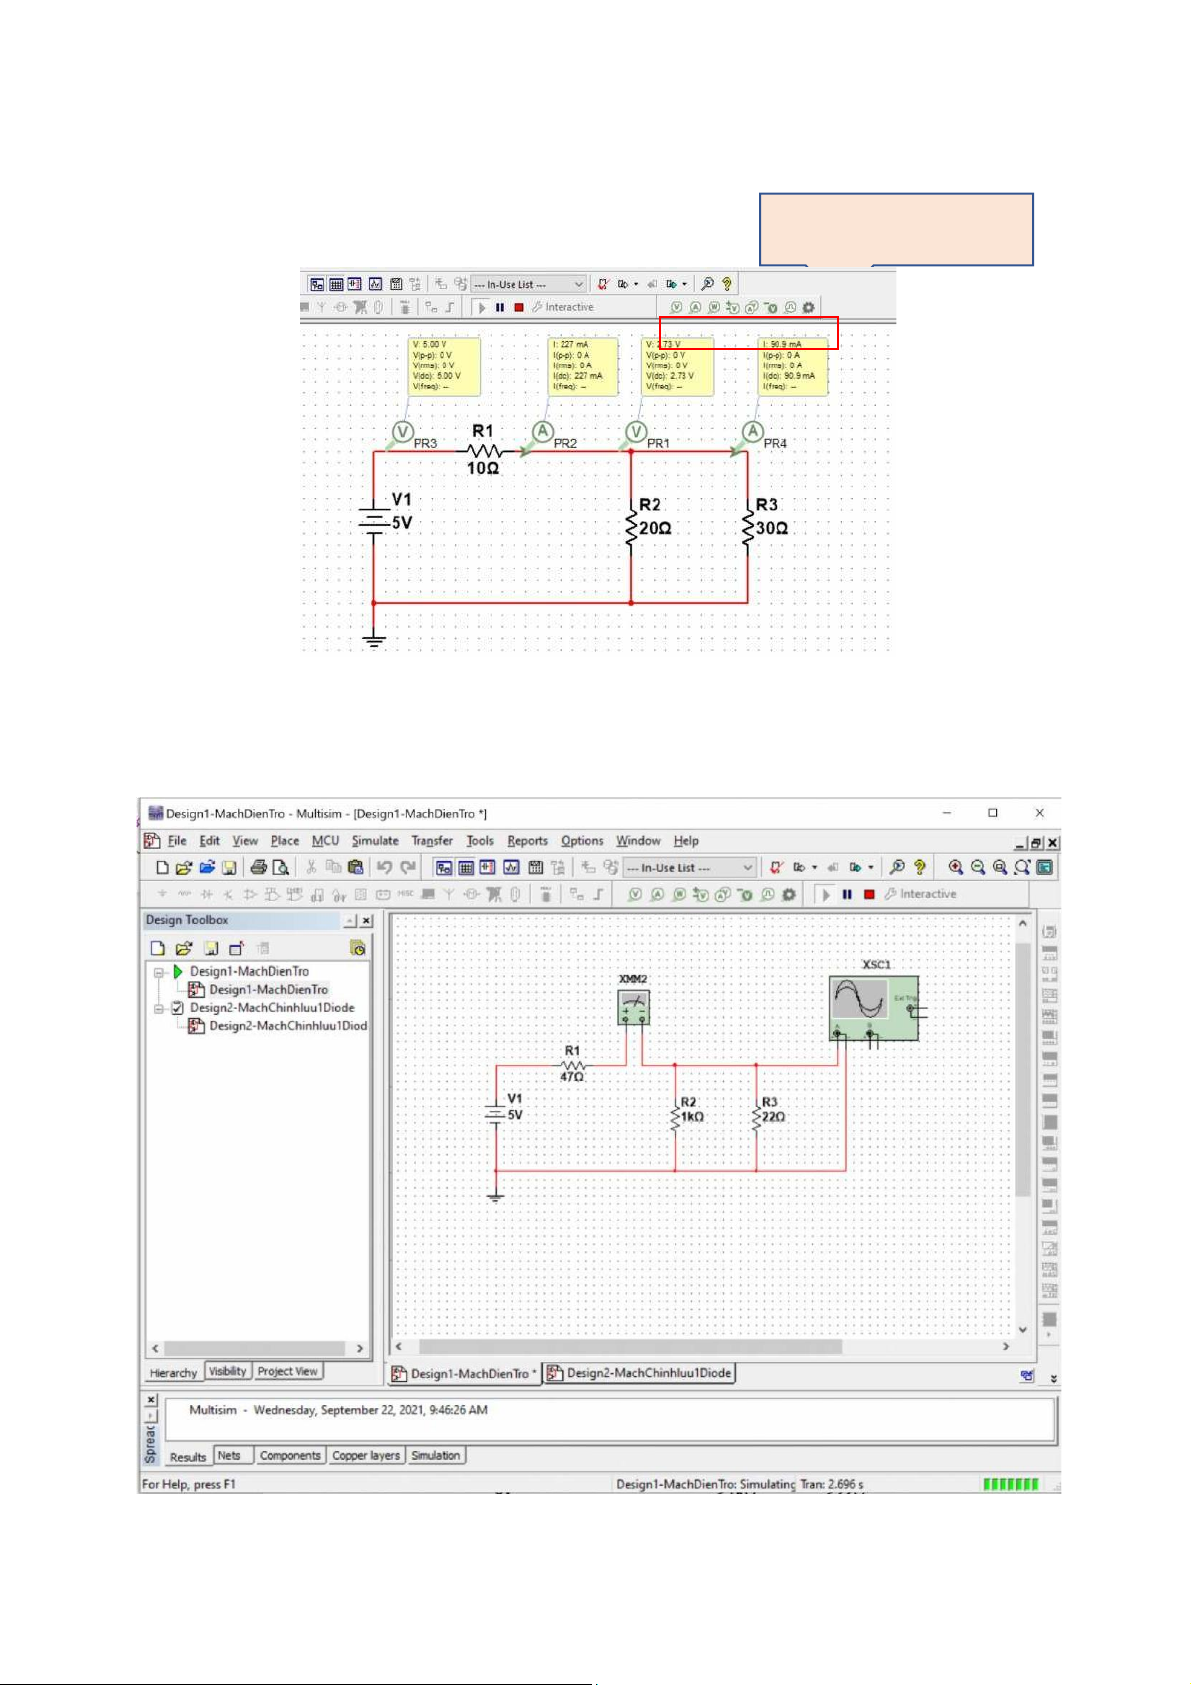
Task: Click the schematic horizontal scrollbar
Action: pyautogui.click(x=700, y=1347)
